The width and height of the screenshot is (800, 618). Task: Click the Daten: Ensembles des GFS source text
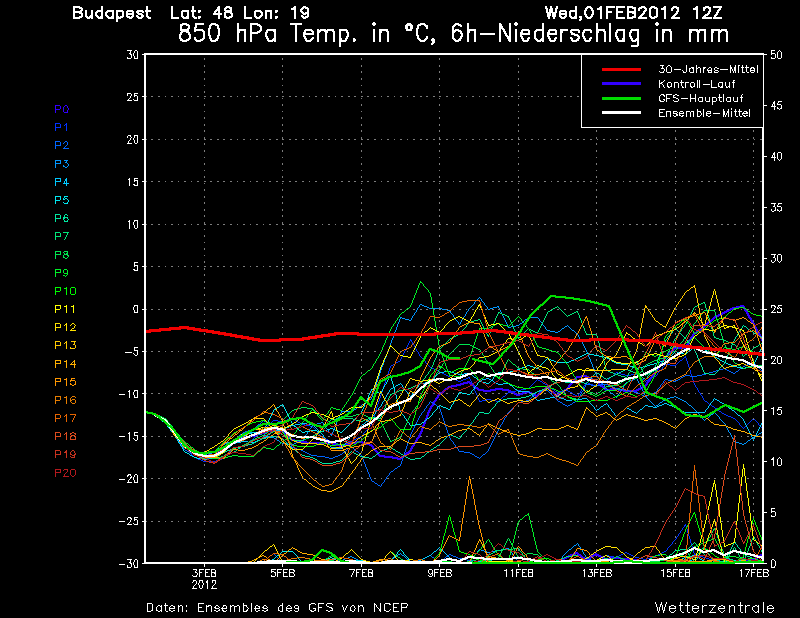pos(276,608)
